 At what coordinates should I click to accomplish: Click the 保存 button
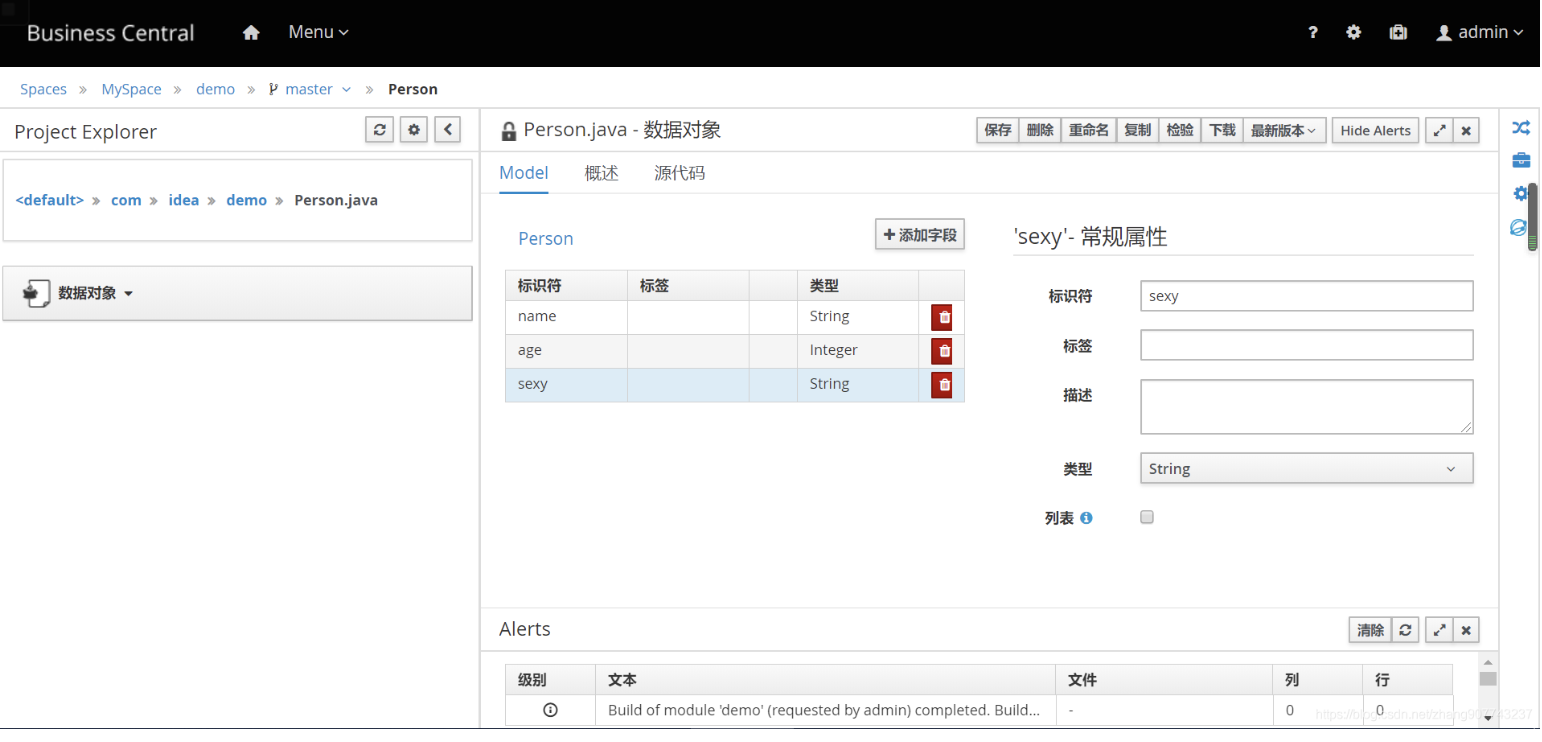pos(998,130)
